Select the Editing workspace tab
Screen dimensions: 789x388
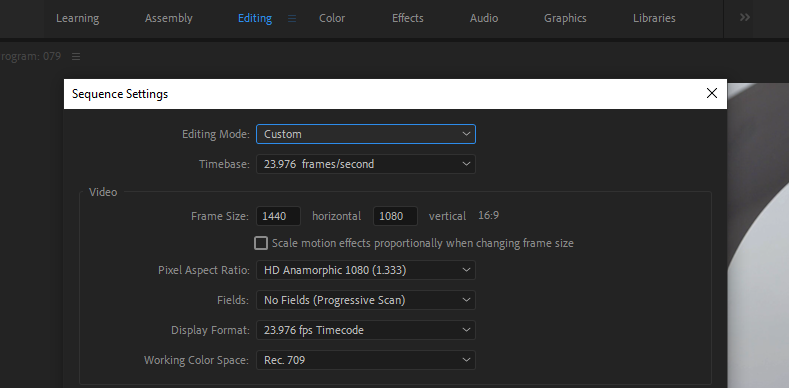click(x=255, y=18)
